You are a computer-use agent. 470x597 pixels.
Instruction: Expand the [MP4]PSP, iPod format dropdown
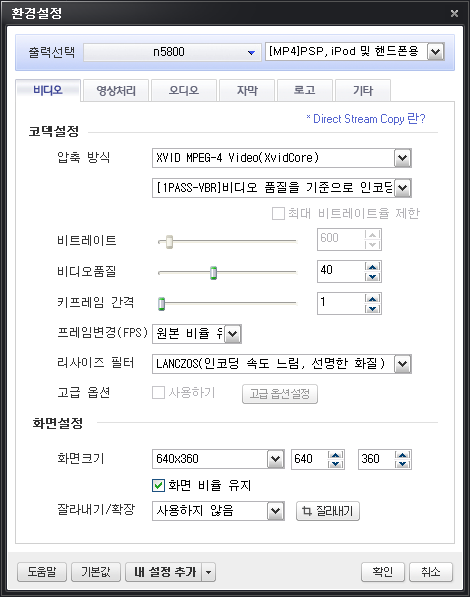pos(436,52)
